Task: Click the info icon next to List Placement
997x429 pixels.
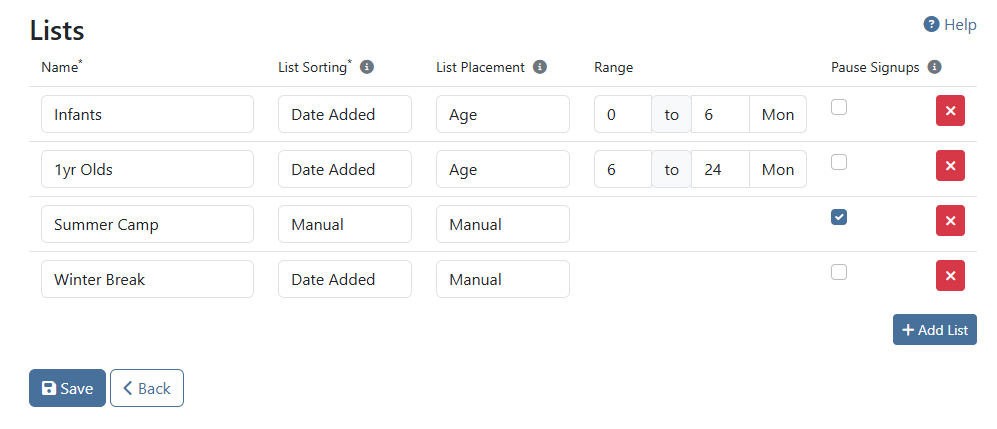Action: coord(540,67)
